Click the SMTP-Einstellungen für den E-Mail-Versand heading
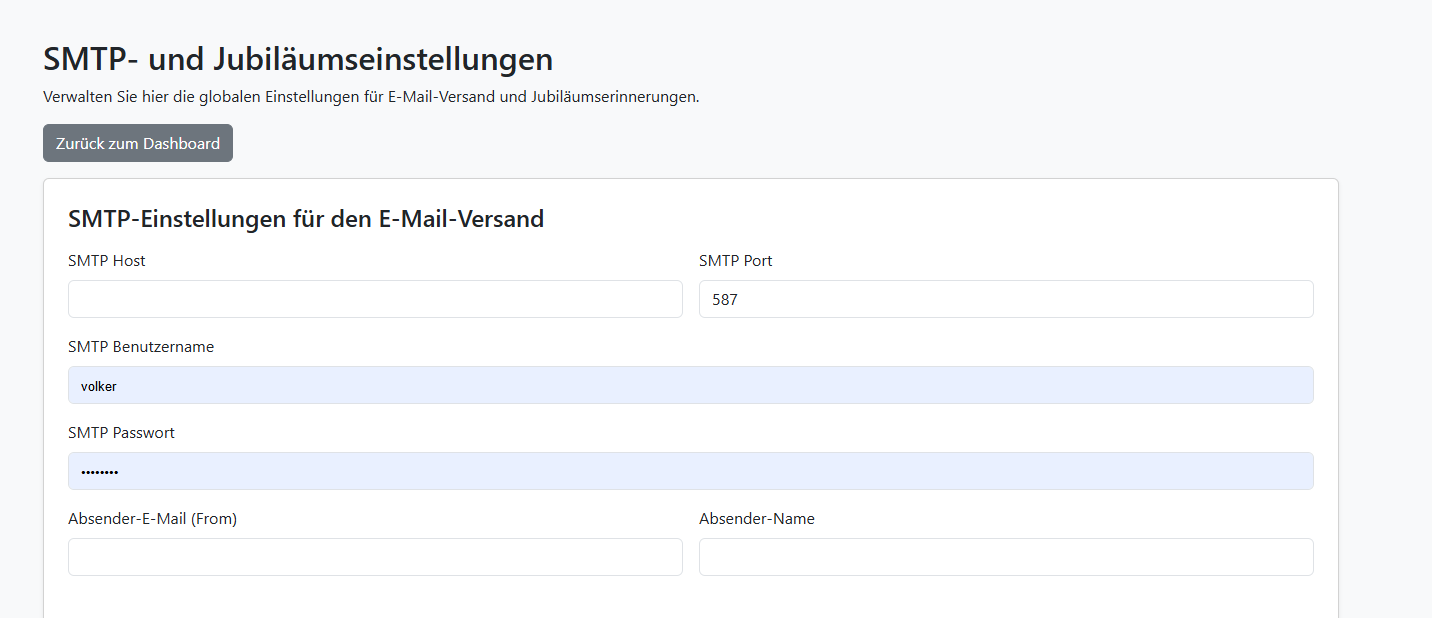 (x=306, y=219)
